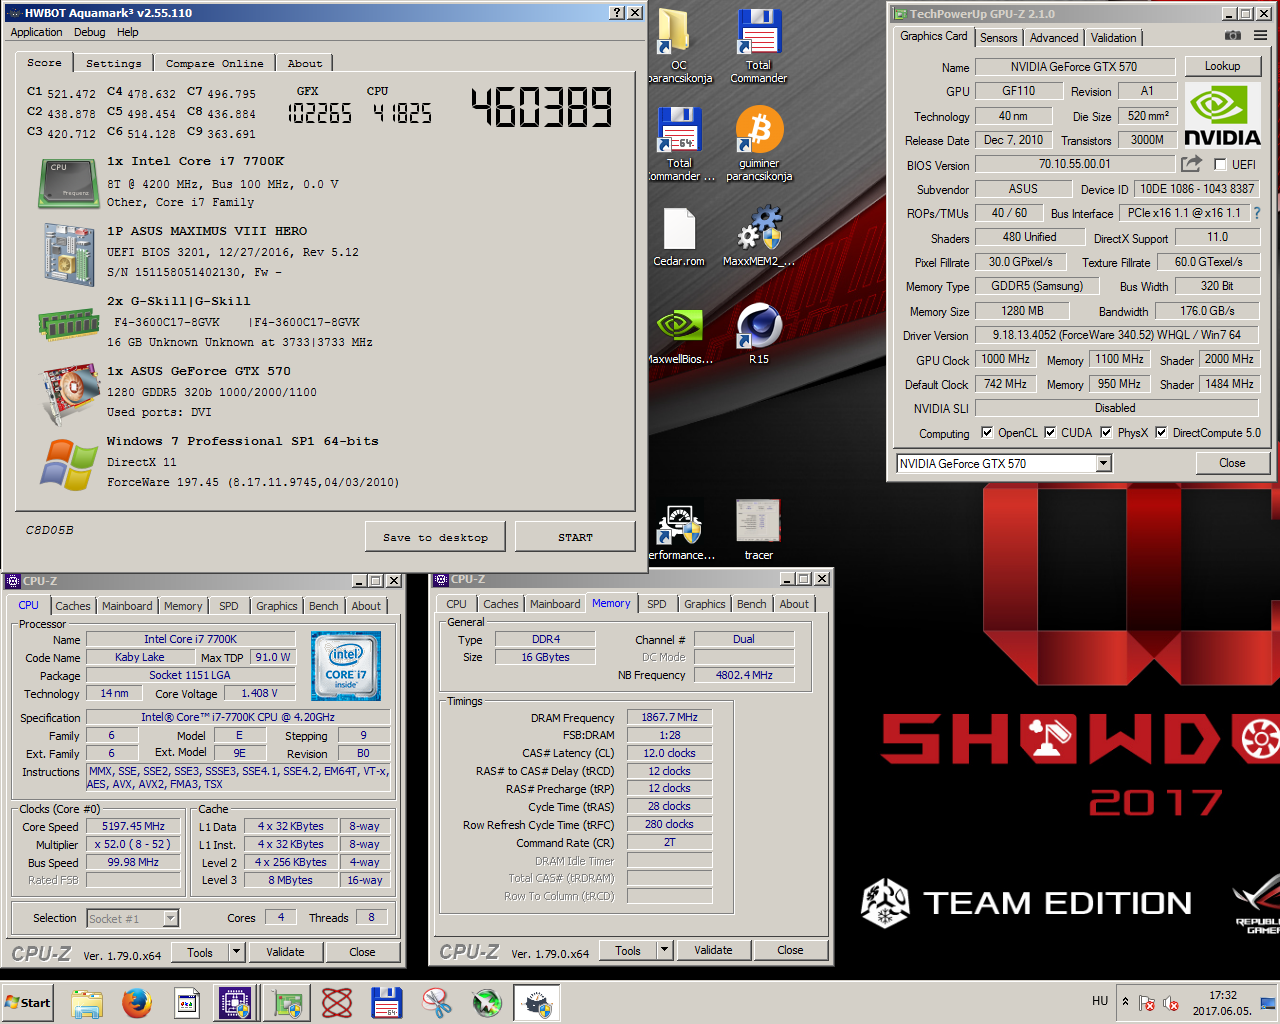1280x1024 pixels.
Task: Click the START benchmark button
Action: (x=575, y=537)
